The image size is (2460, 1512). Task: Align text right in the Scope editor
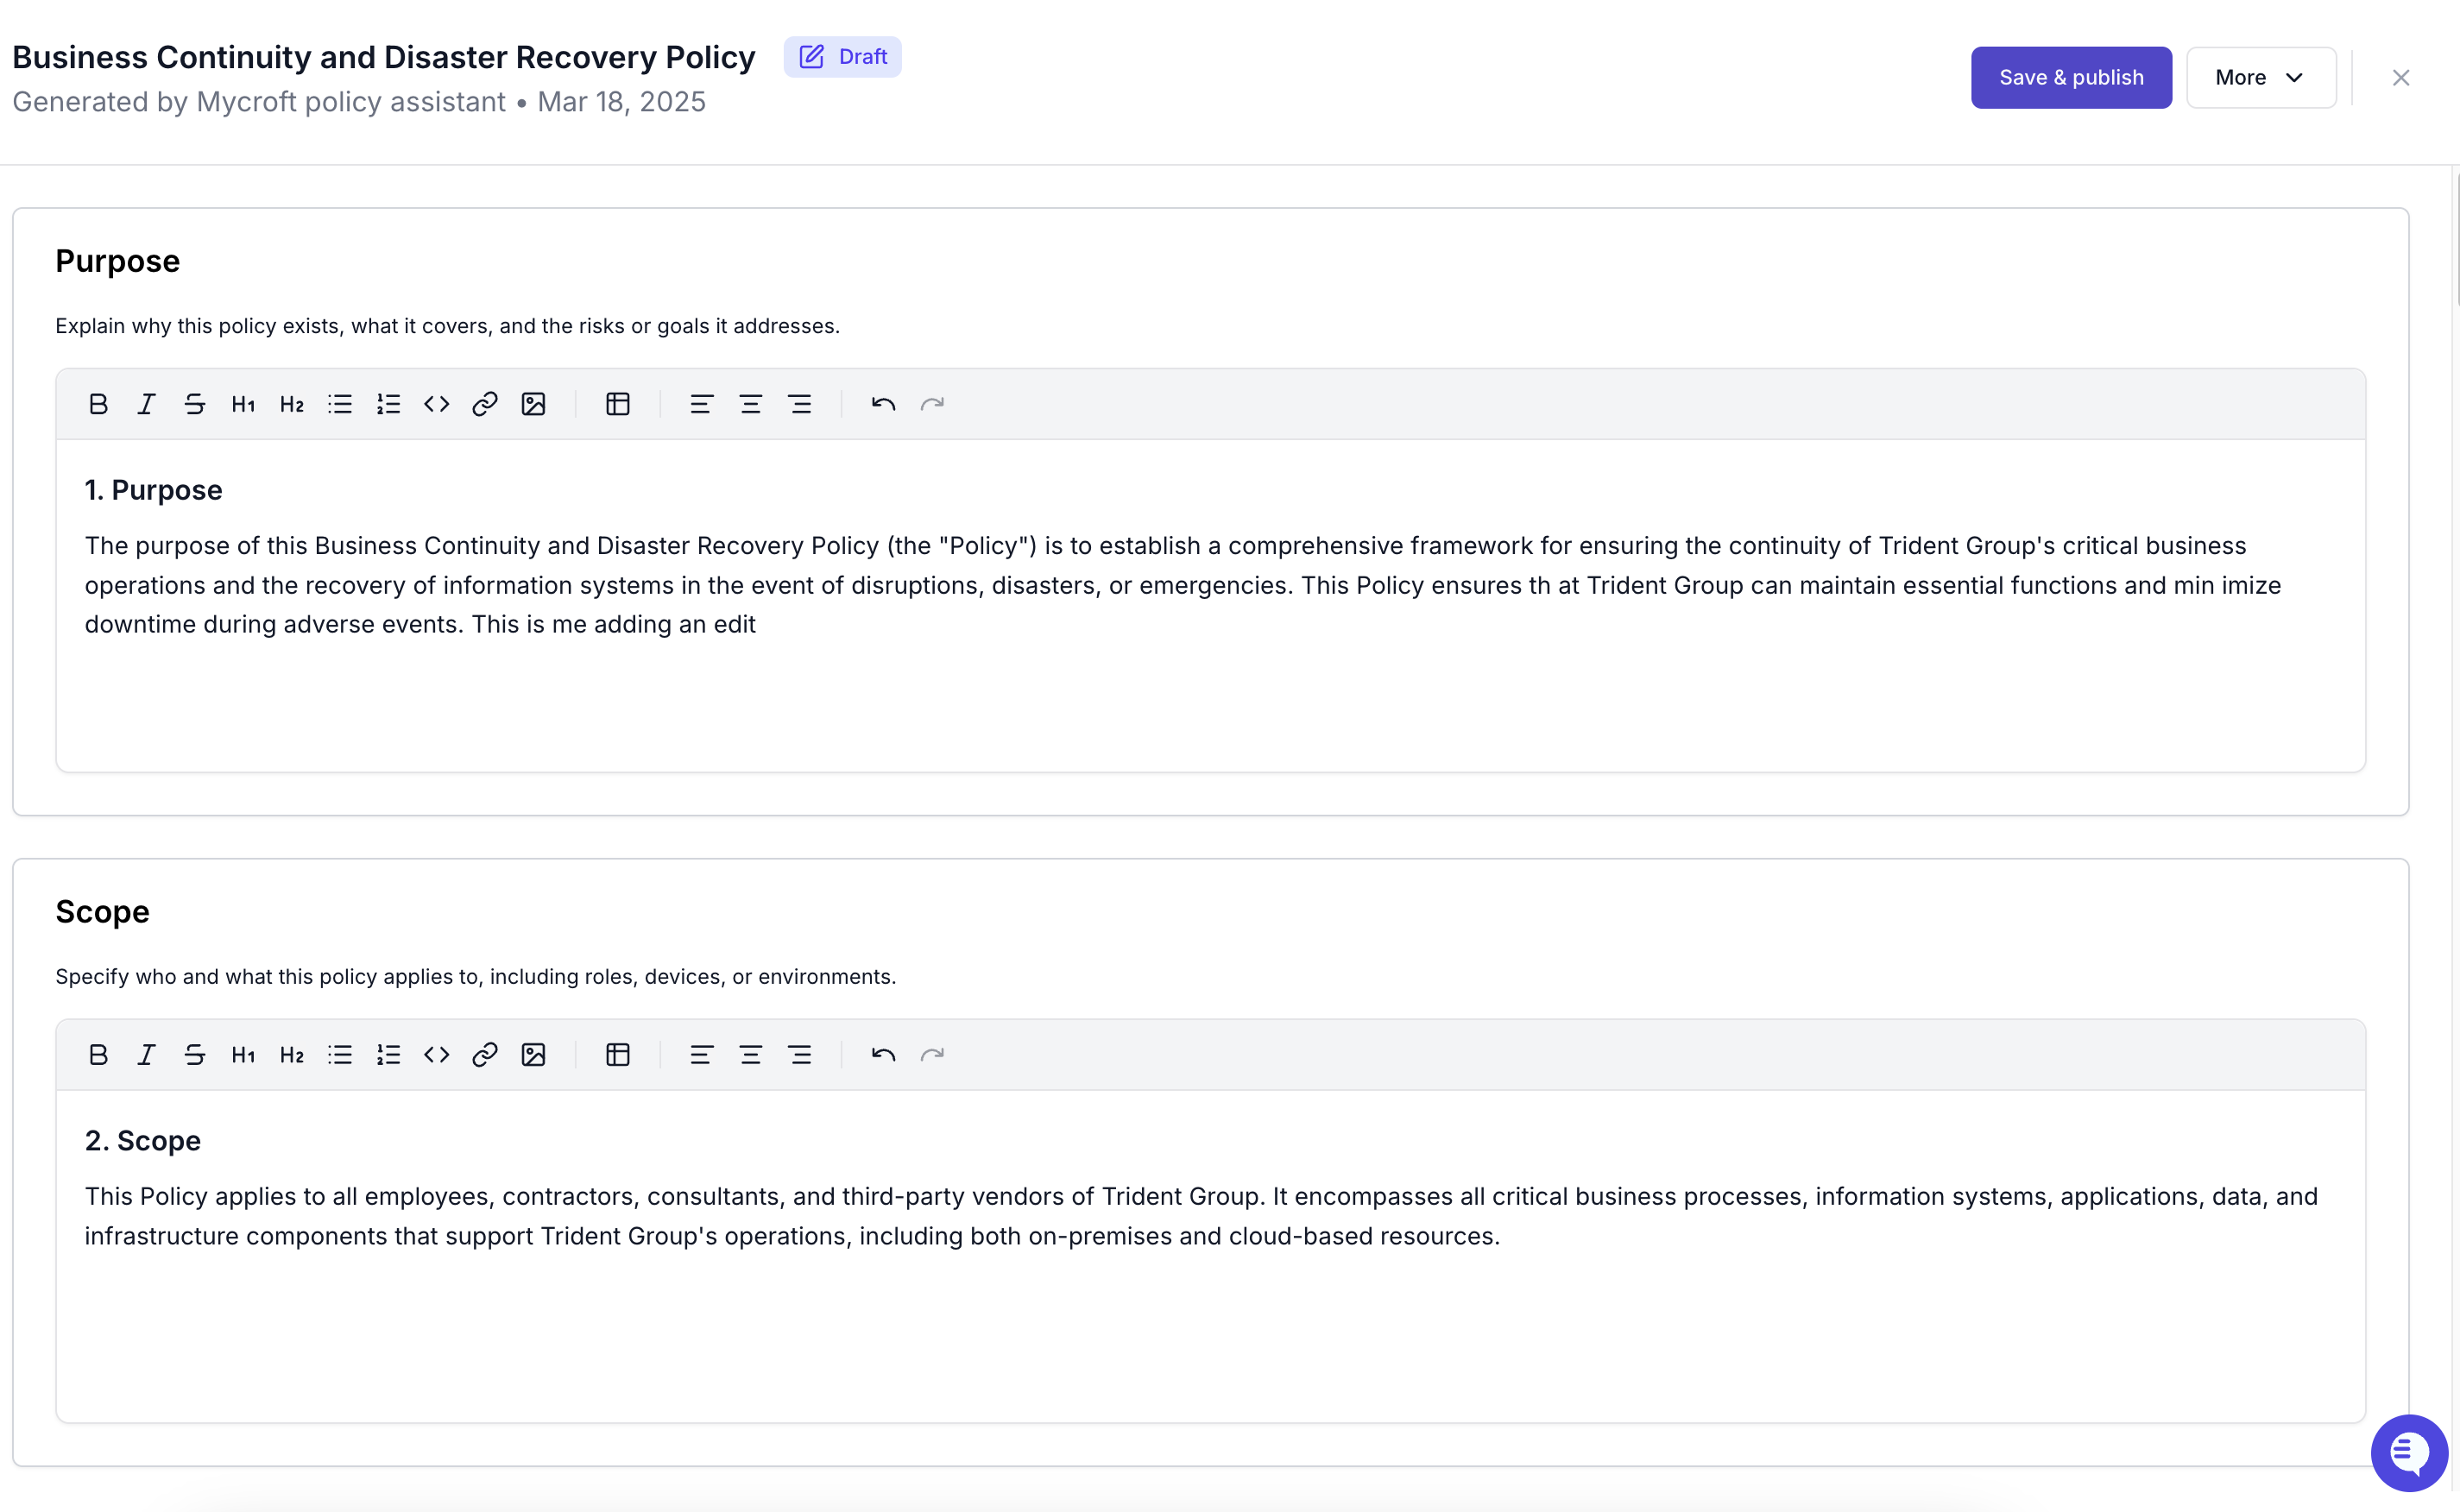[799, 1055]
